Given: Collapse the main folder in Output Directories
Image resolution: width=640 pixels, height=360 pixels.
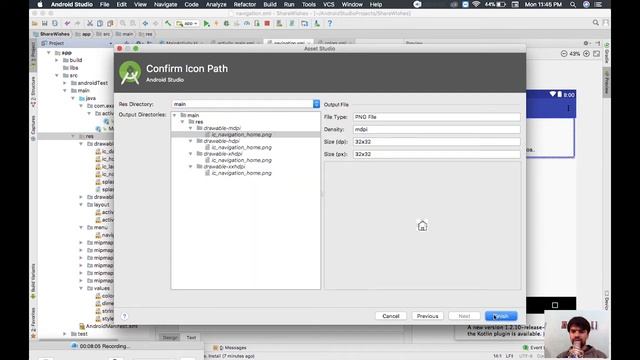Looking at the screenshot, I should tap(175, 115).
